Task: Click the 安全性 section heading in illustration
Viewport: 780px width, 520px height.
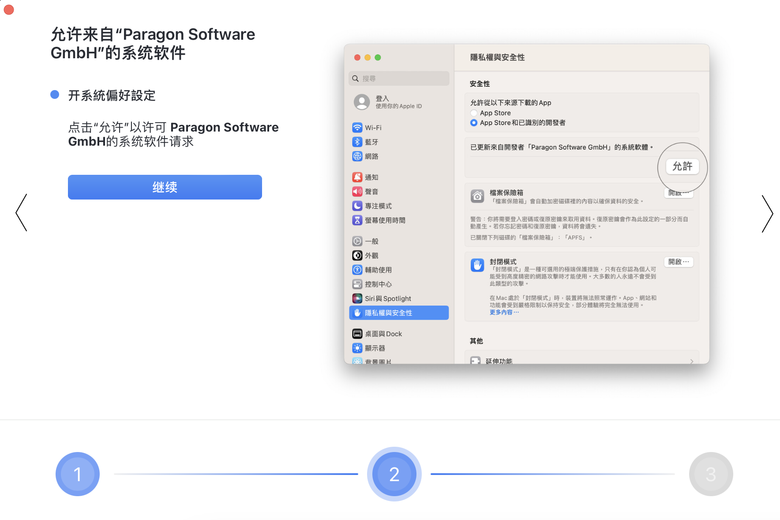Action: [x=480, y=84]
